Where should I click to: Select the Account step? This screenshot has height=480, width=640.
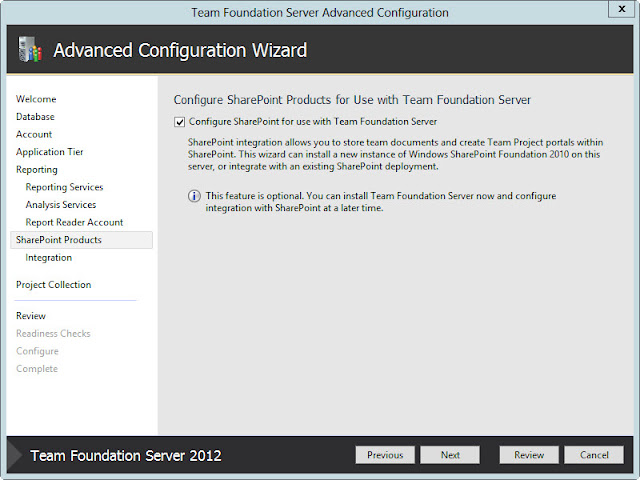[x=34, y=134]
